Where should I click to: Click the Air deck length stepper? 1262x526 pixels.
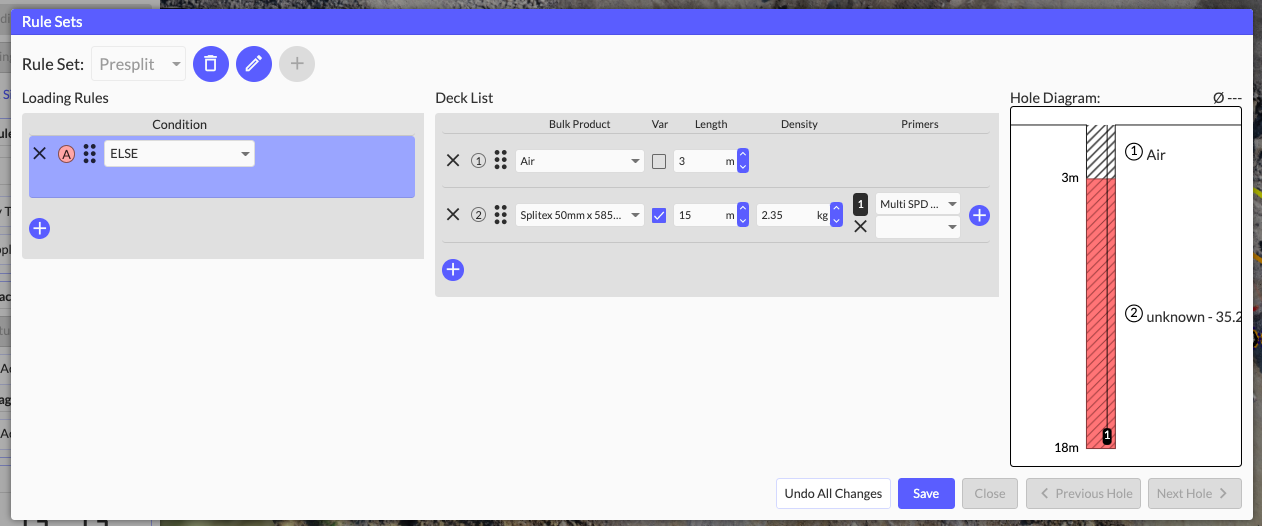(x=743, y=160)
